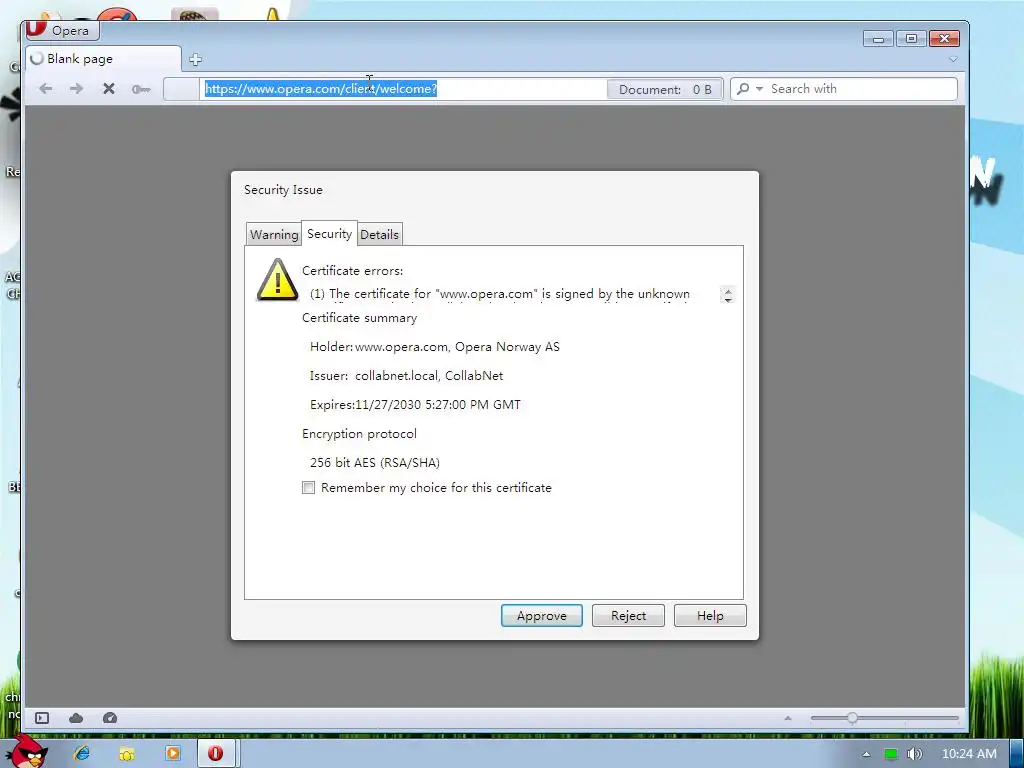Image resolution: width=1024 pixels, height=768 pixels.
Task: Click the yellow warning triangle icon
Action: click(278, 280)
